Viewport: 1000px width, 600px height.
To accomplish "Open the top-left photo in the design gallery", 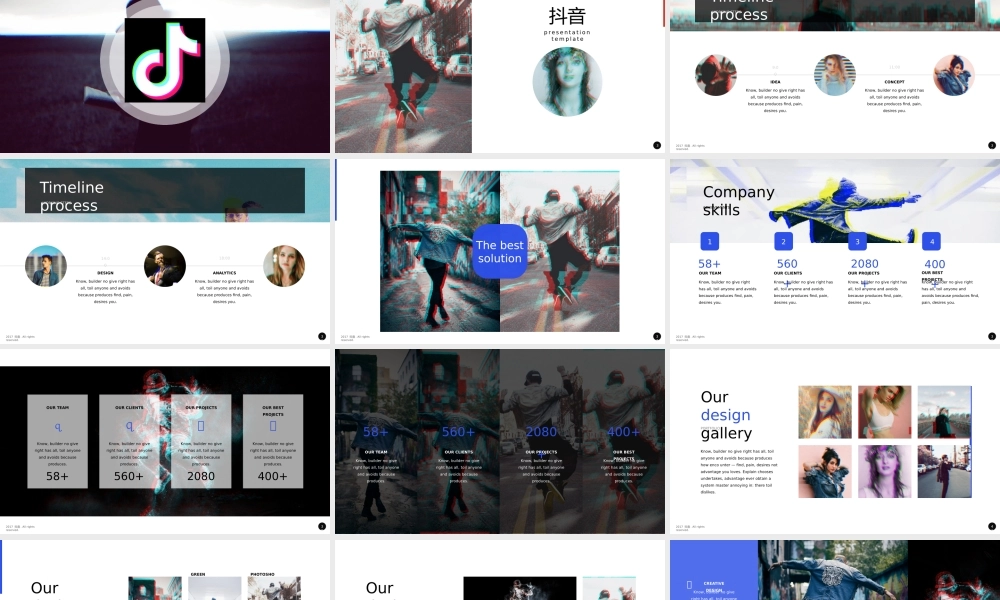I will click(x=825, y=412).
